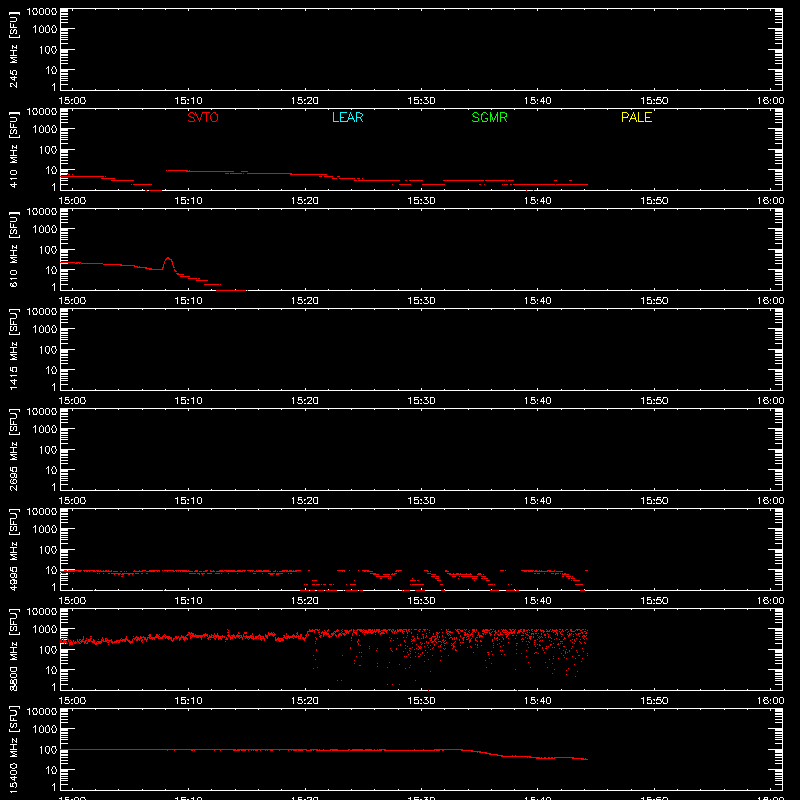Click 15:10 label below the 410 MHz panel

click(x=188, y=201)
